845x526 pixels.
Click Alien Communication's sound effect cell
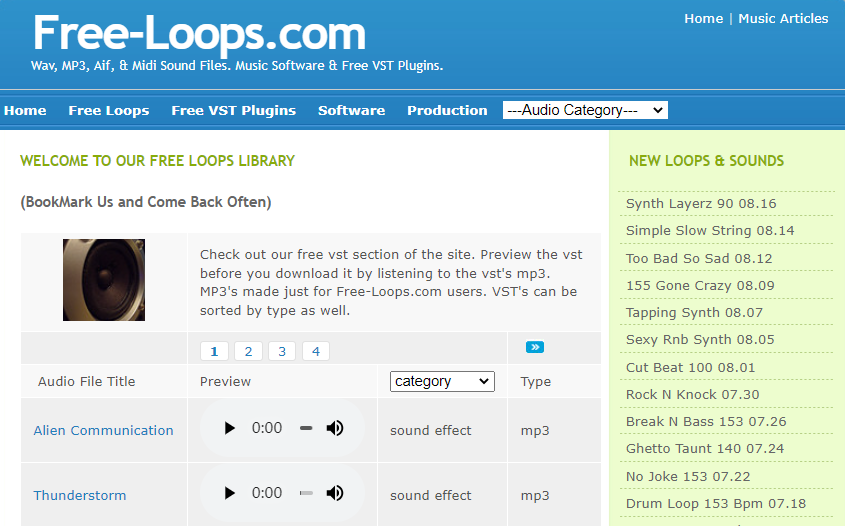(x=431, y=431)
